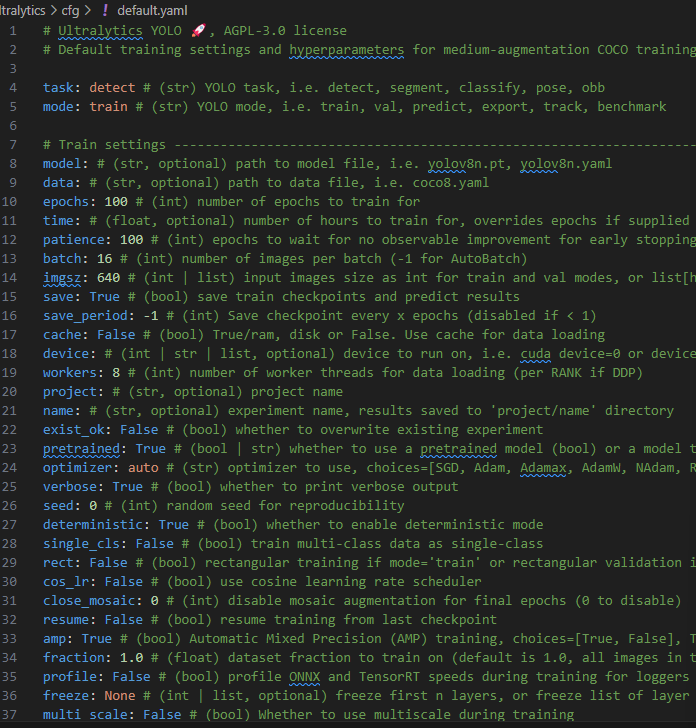Click 'coco8.yaml' in data comment
This screenshot has height=728, width=696.
[x=451, y=183]
